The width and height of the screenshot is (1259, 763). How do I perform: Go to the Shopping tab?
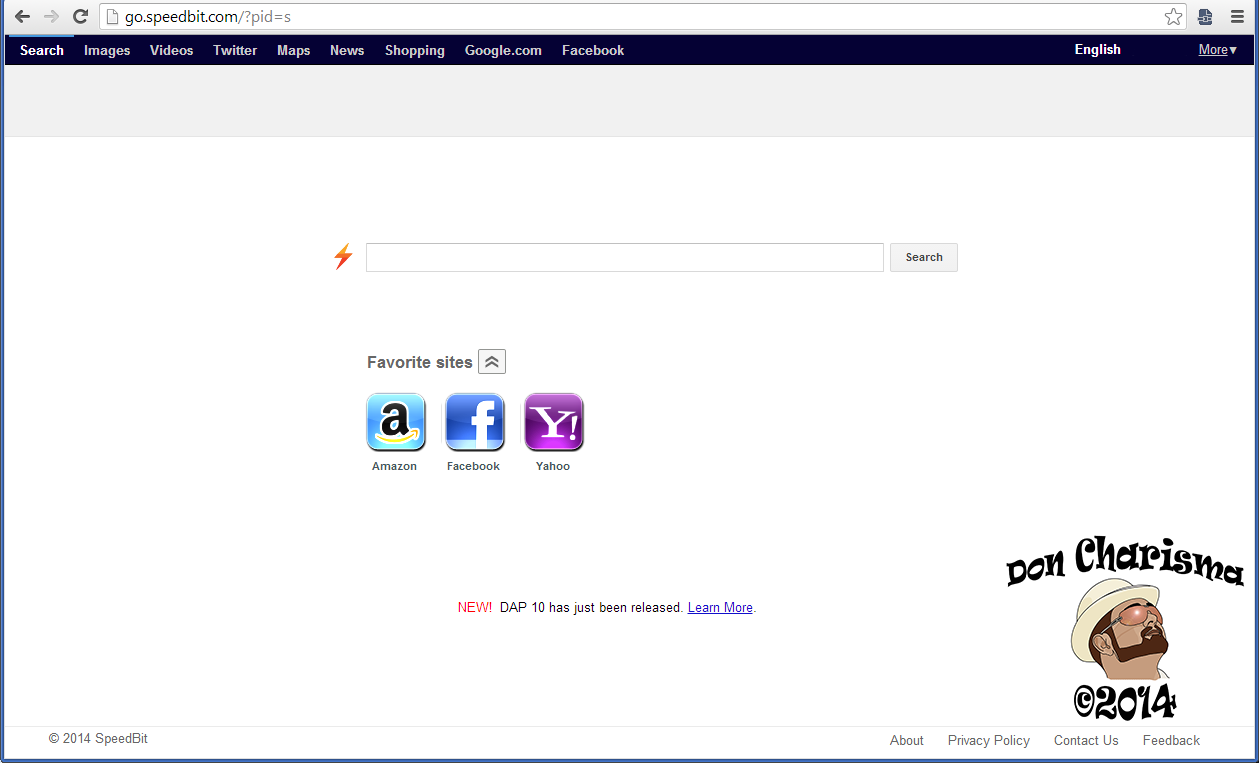click(x=414, y=50)
